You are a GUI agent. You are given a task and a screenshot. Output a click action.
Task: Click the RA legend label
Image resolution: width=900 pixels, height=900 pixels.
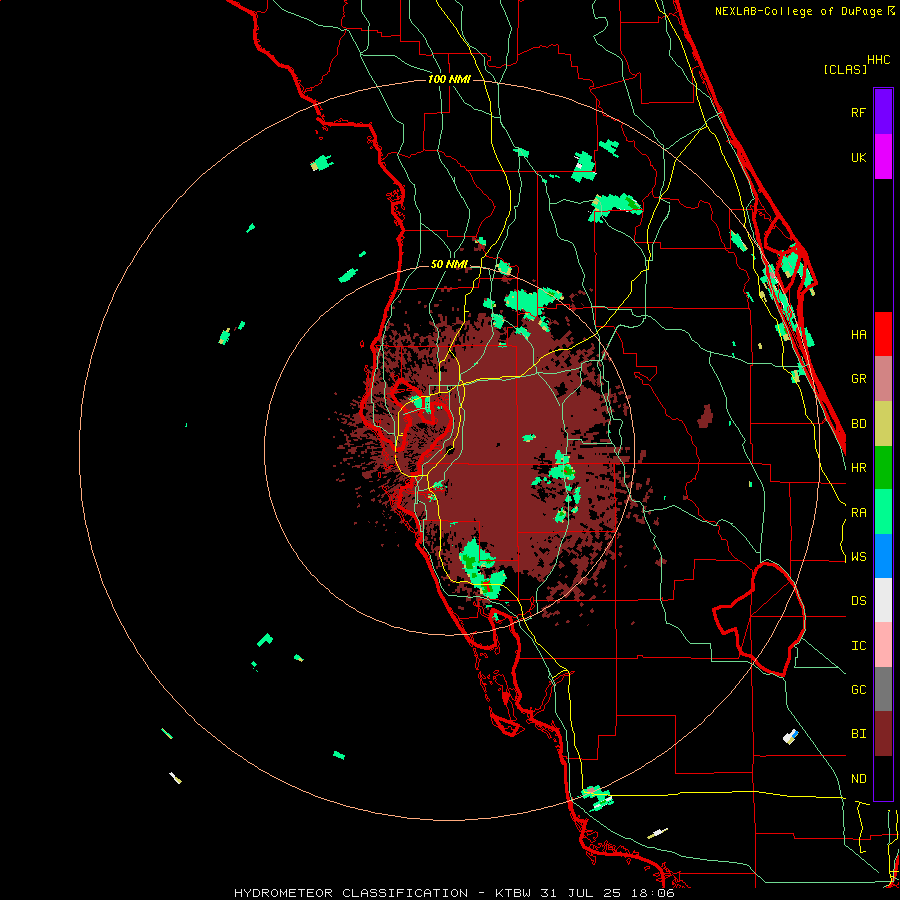859,513
